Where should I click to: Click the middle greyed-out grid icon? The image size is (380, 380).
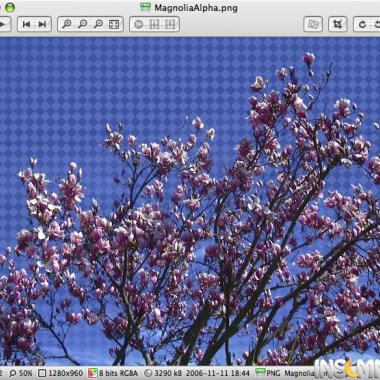pos(154,24)
